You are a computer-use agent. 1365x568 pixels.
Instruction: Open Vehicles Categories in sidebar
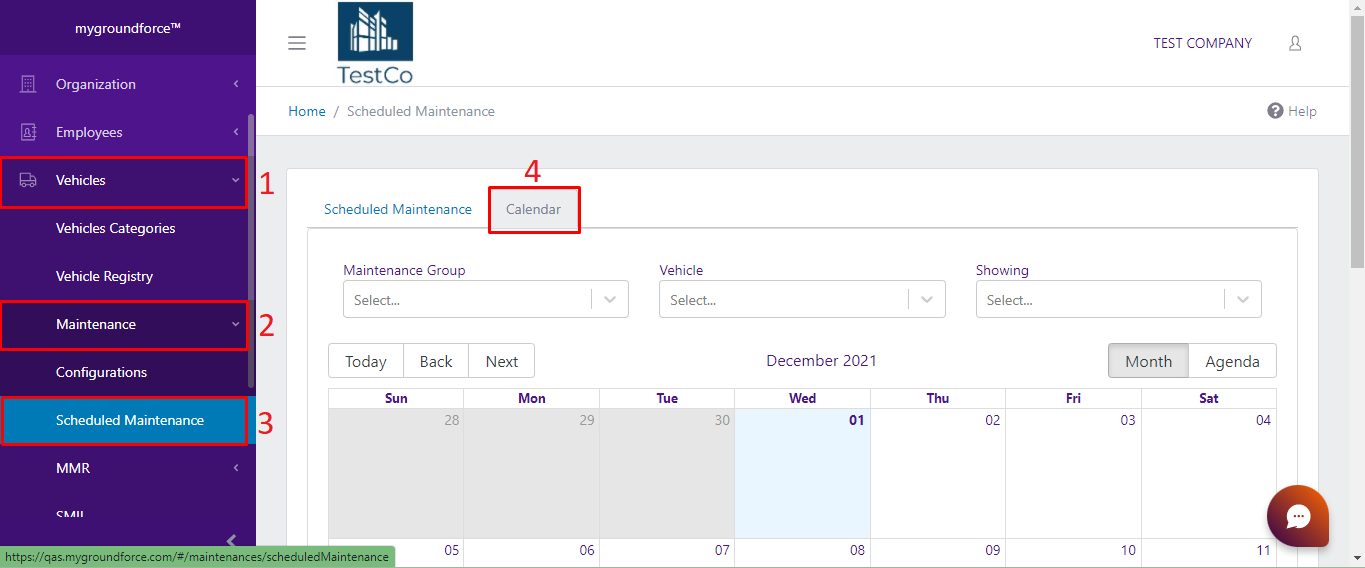[116, 228]
